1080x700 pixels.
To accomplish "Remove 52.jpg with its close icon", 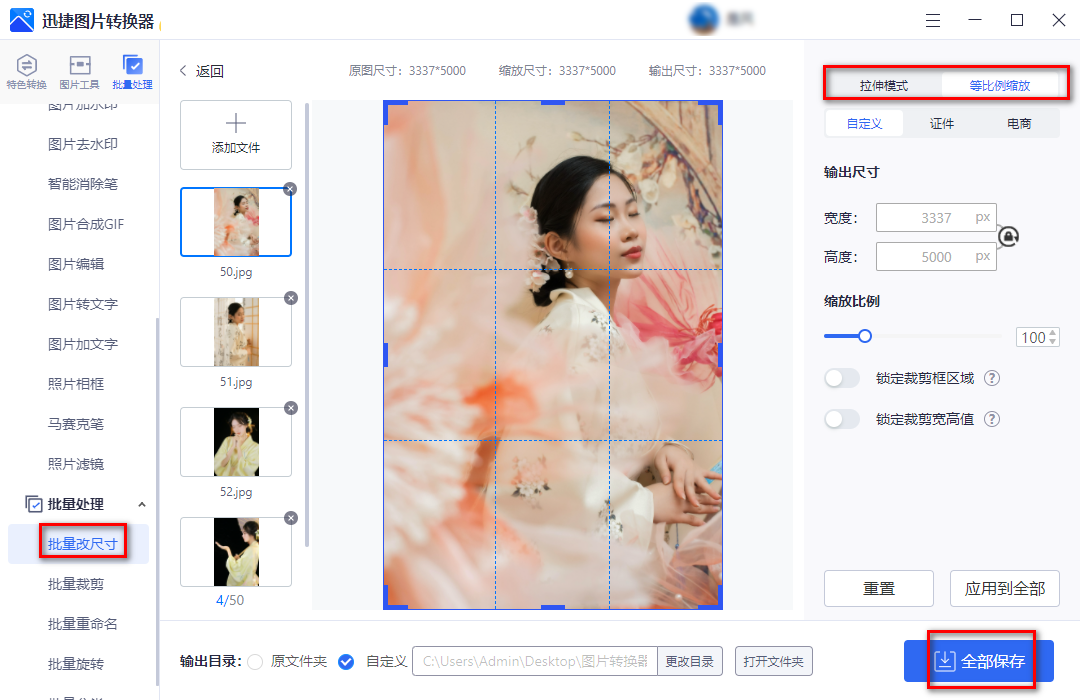I will [x=291, y=409].
